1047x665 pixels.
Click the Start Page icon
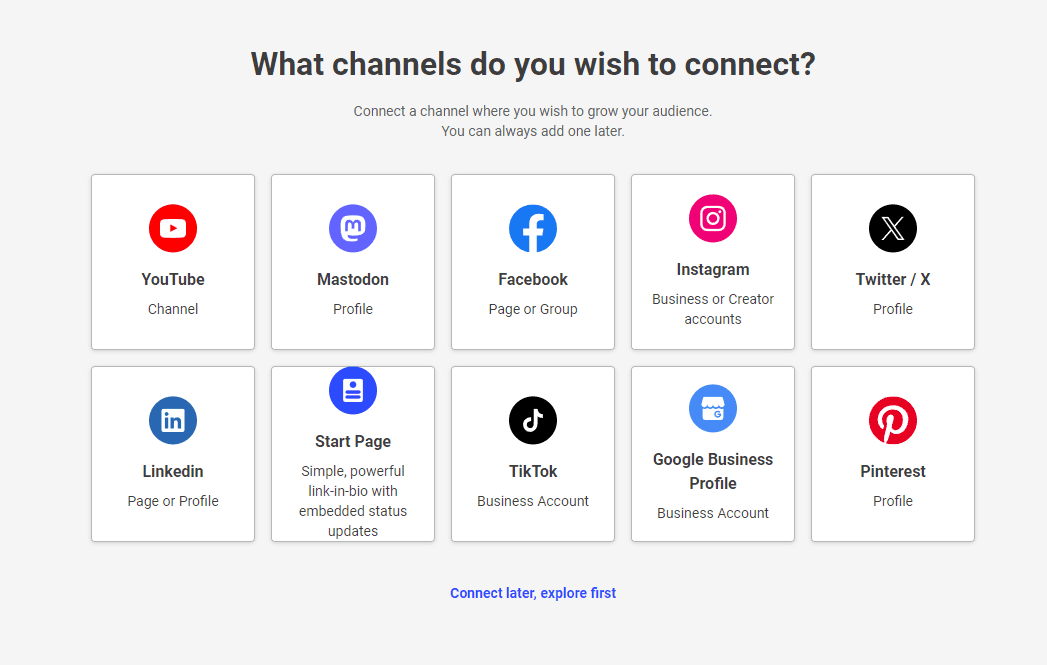tap(352, 390)
